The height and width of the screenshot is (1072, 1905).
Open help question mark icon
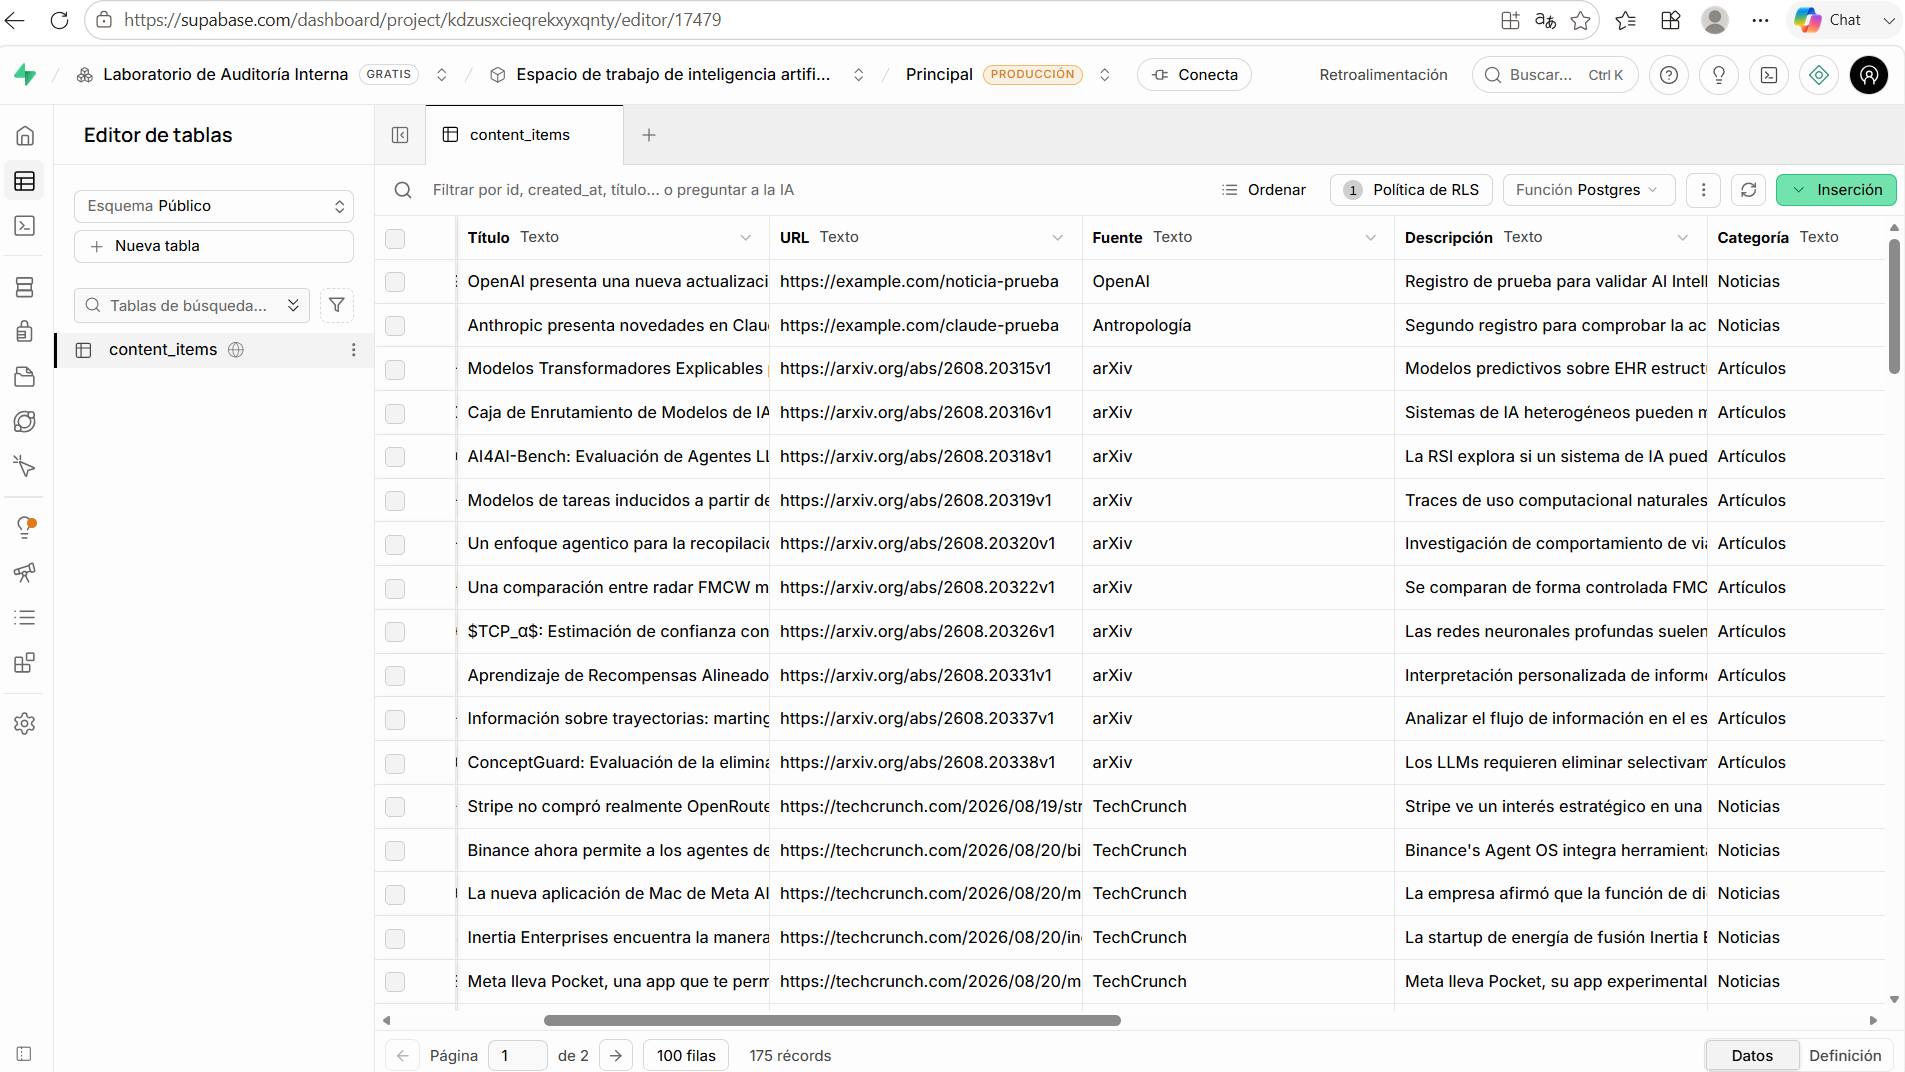pyautogui.click(x=1669, y=75)
